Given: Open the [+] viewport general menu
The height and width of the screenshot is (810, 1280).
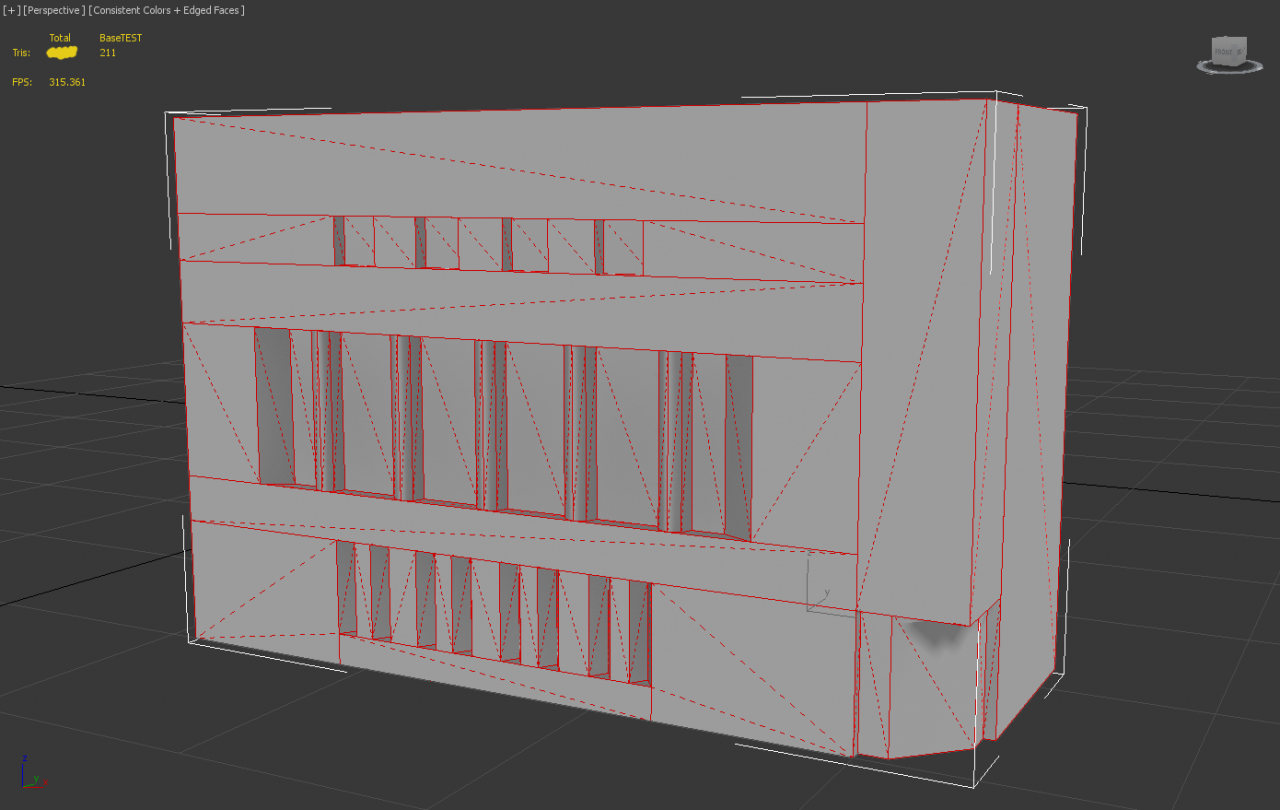Looking at the screenshot, I should [x=11, y=10].
